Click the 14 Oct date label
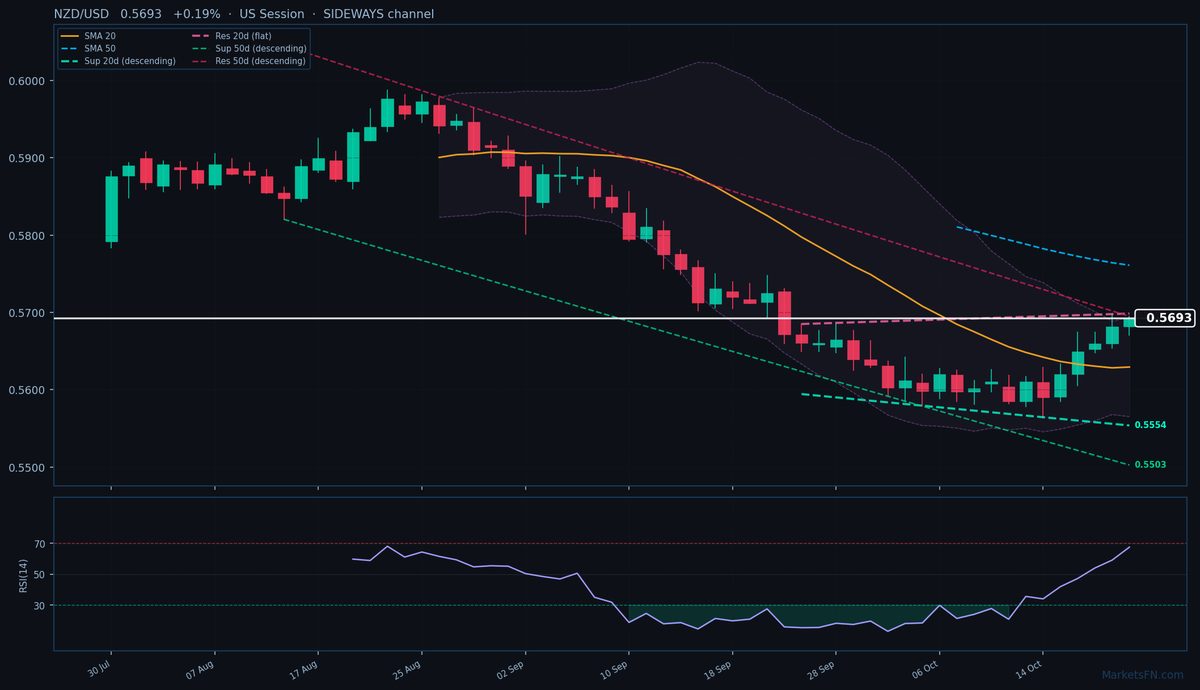This screenshot has height=690, width=1200. coord(1030,668)
